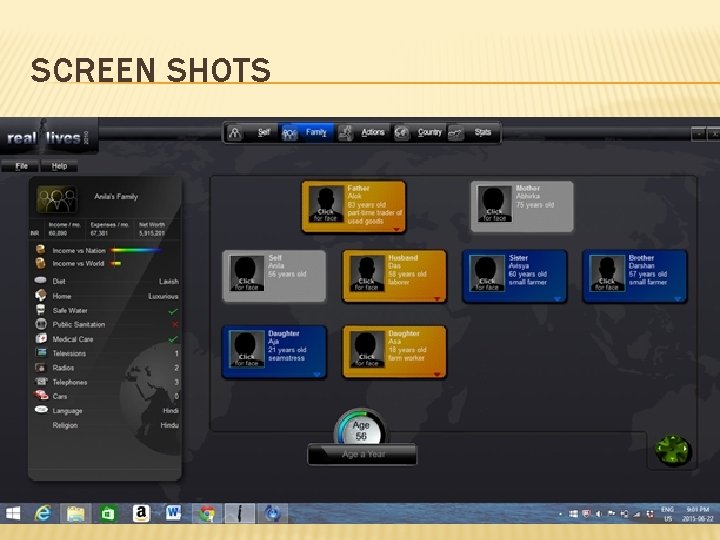Show Father Alok's face thumbnail
This screenshot has height=540, width=720.
pos(326,204)
